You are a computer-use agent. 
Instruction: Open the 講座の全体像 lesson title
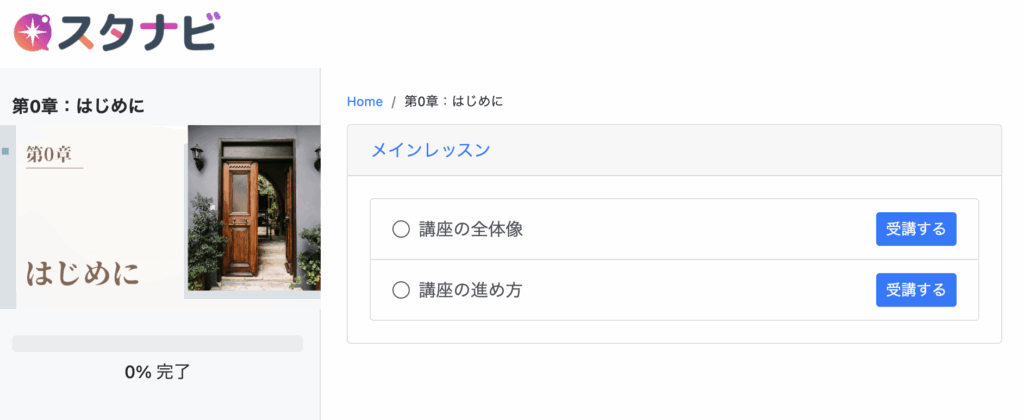[x=471, y=229]
